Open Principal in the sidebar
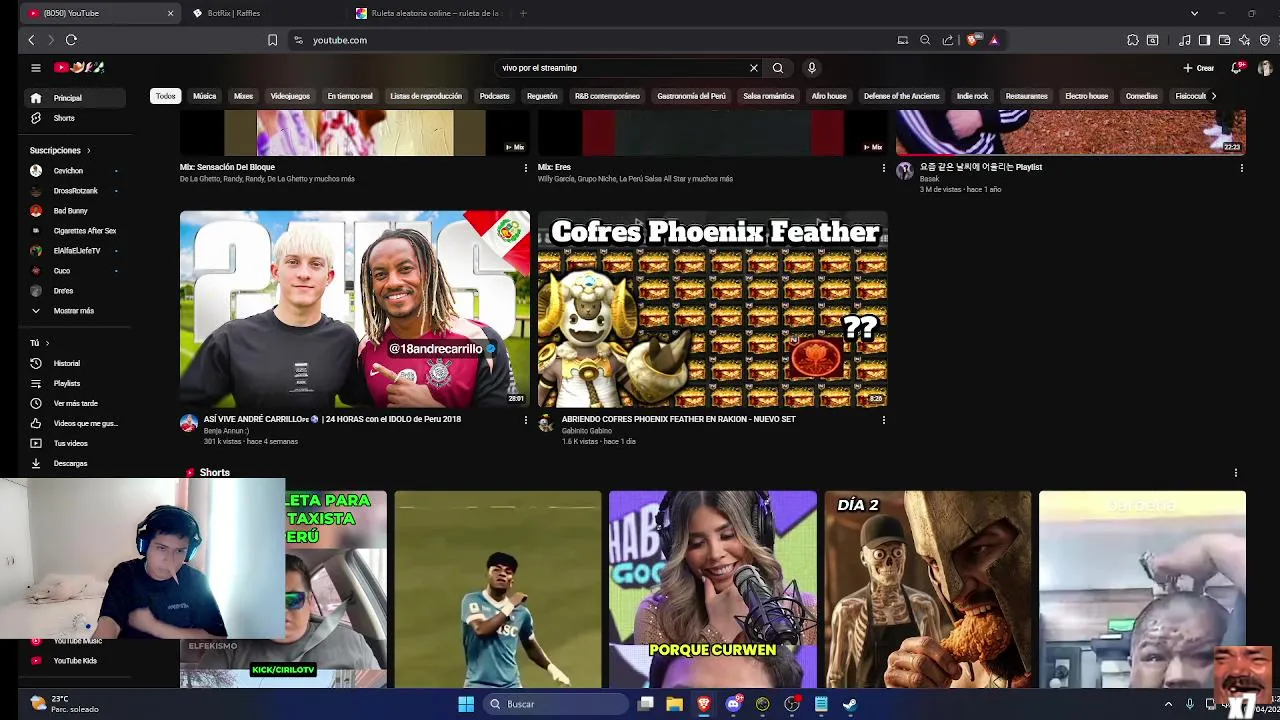This screenshot has width=1280, height=720. click(75, 98)
